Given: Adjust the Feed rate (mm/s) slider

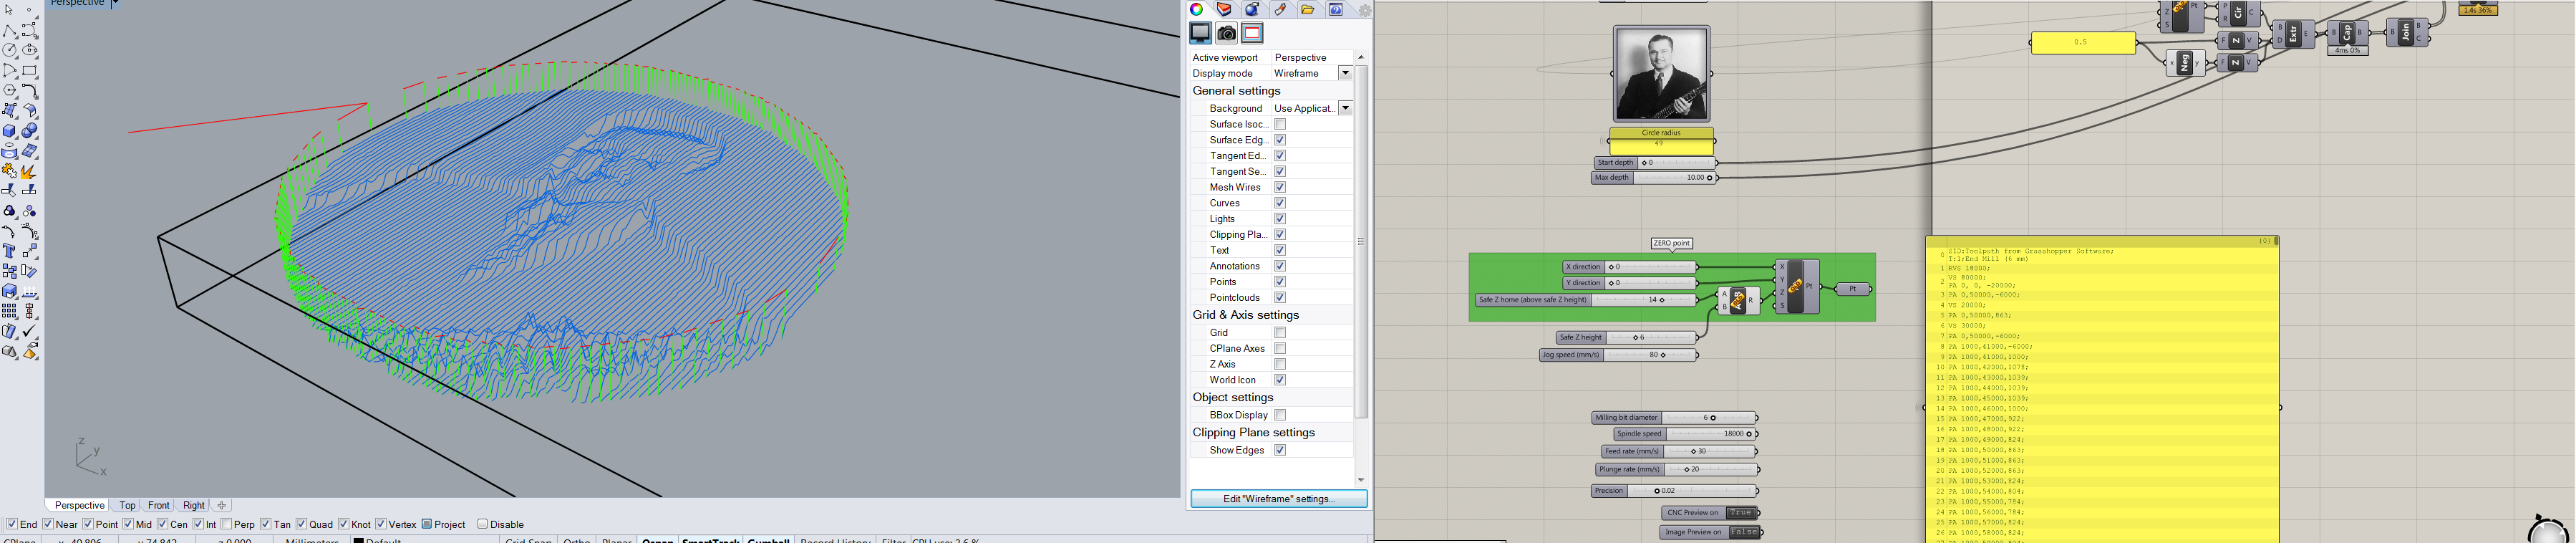Looking at the screenshot, I should pos(1680,451).
